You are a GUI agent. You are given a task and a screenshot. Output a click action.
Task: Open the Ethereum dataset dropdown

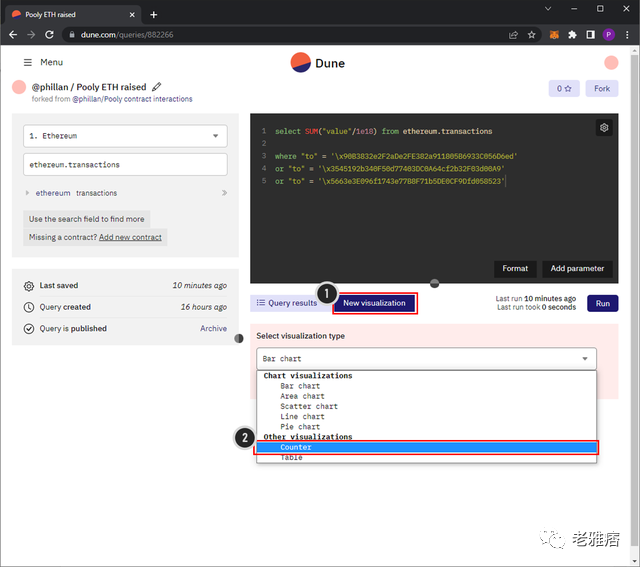[125, 136]
